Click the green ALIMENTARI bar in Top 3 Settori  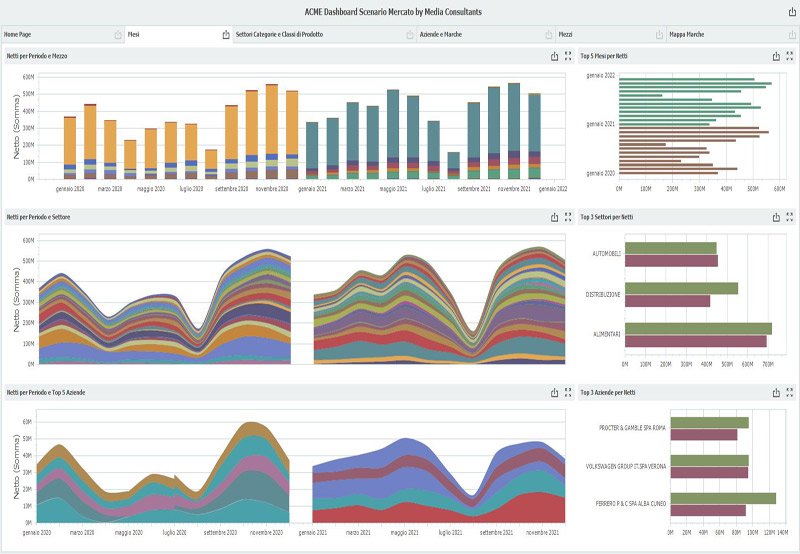click(x=698, y=328)
